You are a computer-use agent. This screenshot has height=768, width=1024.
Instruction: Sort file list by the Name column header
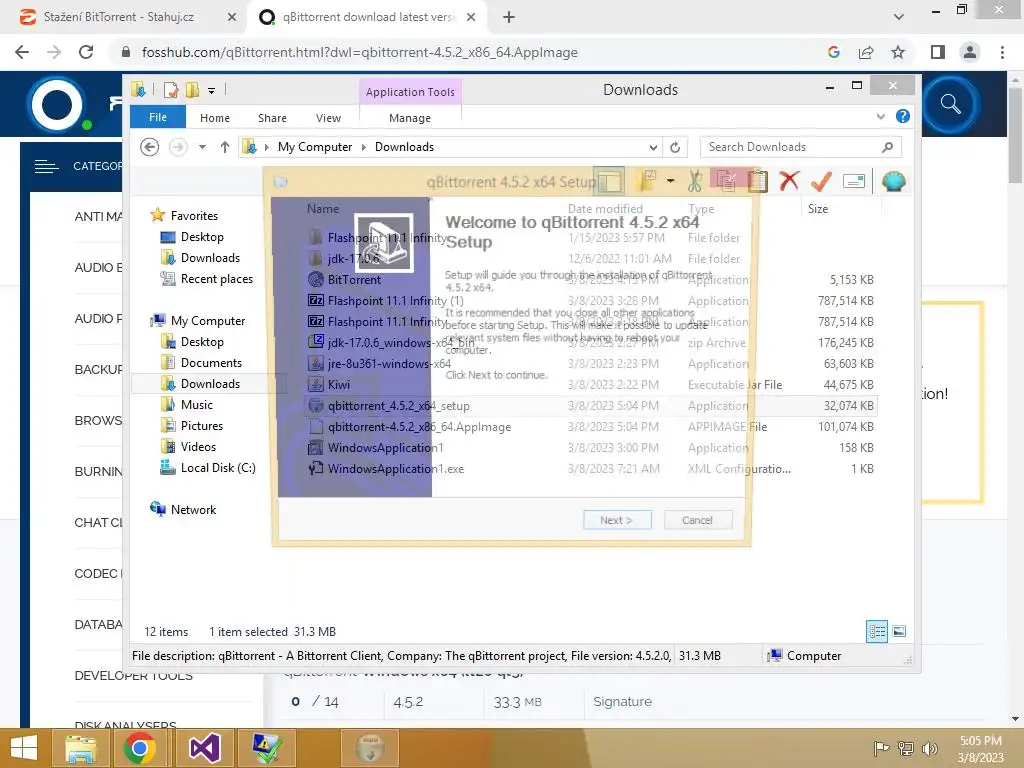tap(323, 209)
